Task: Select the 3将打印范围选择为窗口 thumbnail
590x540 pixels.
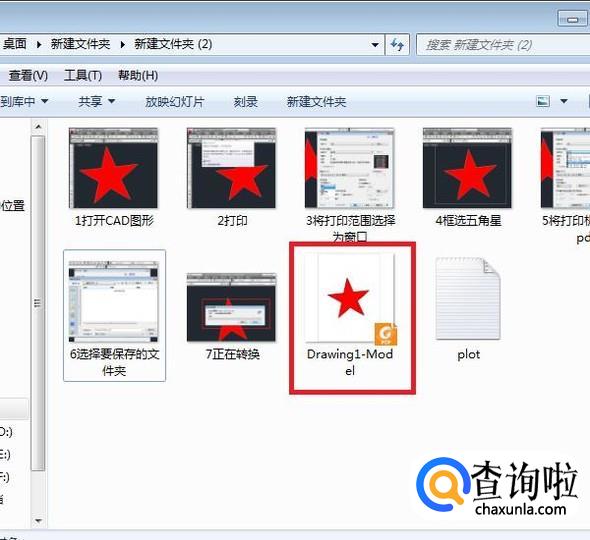Action: pyautogui.click(x=350, y=168)
